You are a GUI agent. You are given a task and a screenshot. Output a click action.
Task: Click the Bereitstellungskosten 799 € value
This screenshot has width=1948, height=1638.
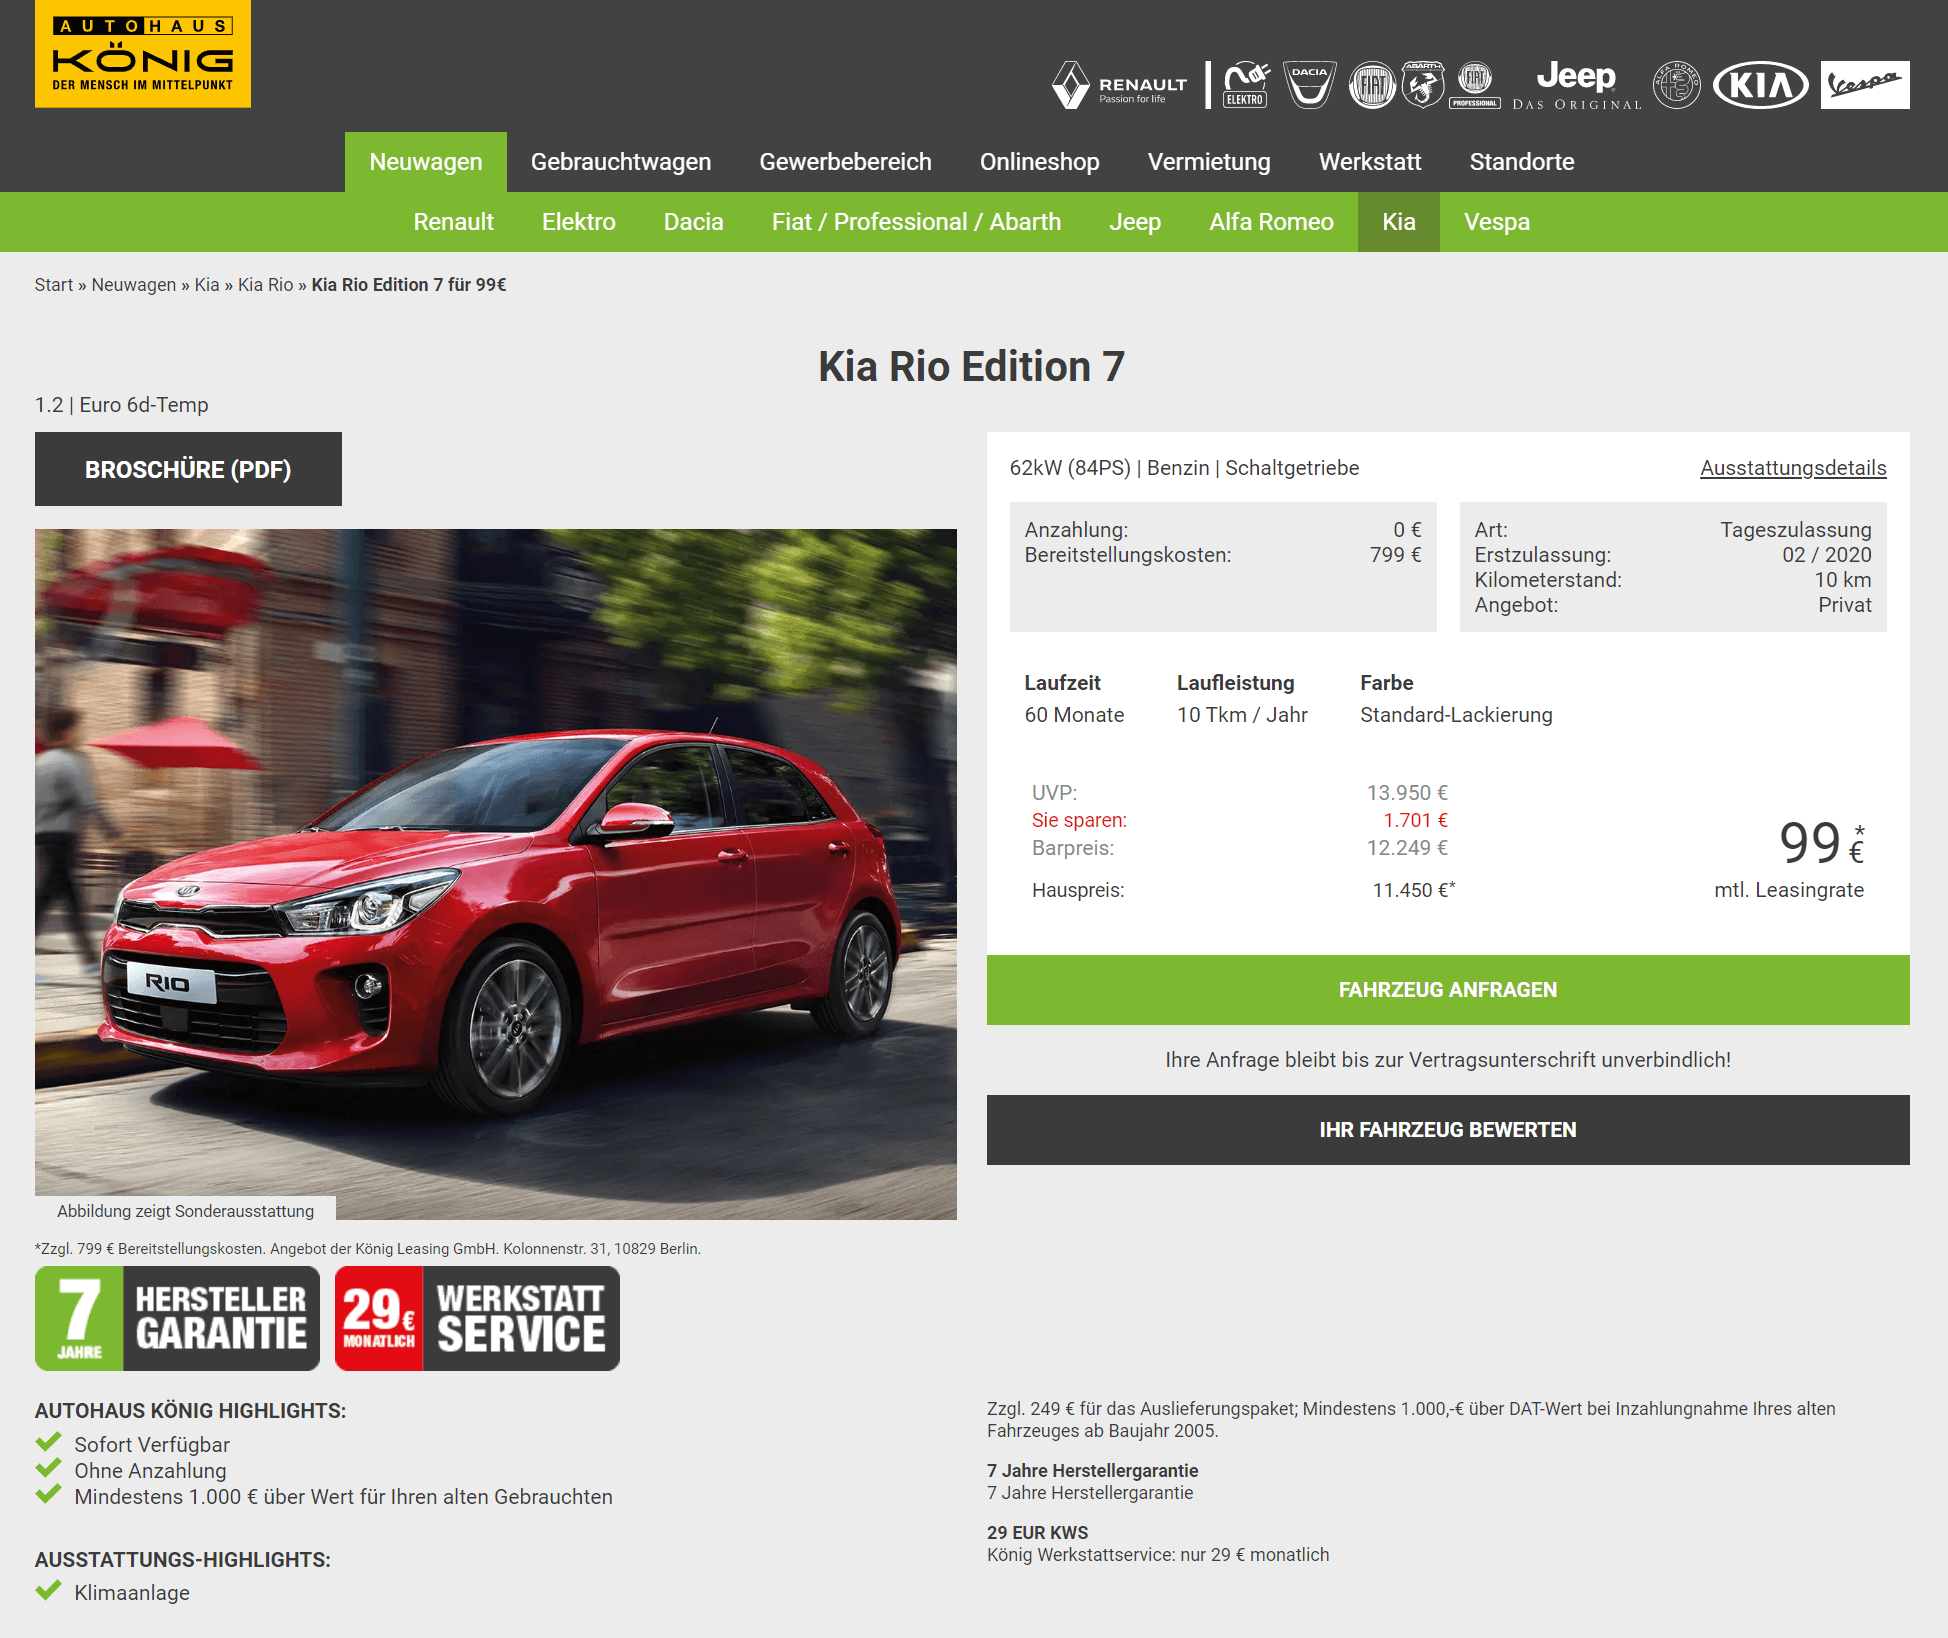pyautogui.click(x=1395, y=555)
